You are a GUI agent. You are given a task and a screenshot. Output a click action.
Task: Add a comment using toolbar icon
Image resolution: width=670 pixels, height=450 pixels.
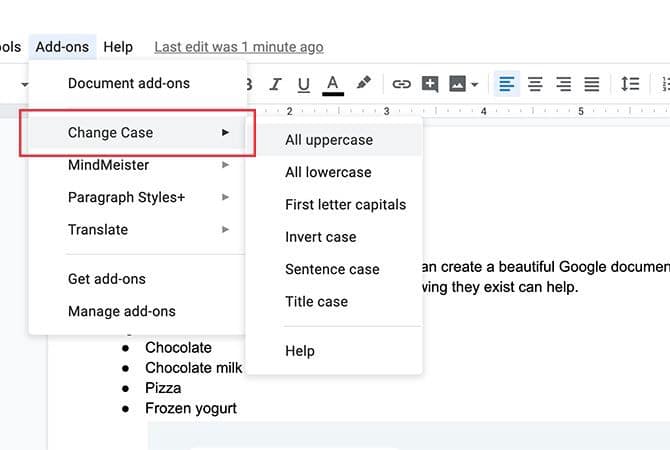point(429,84)
